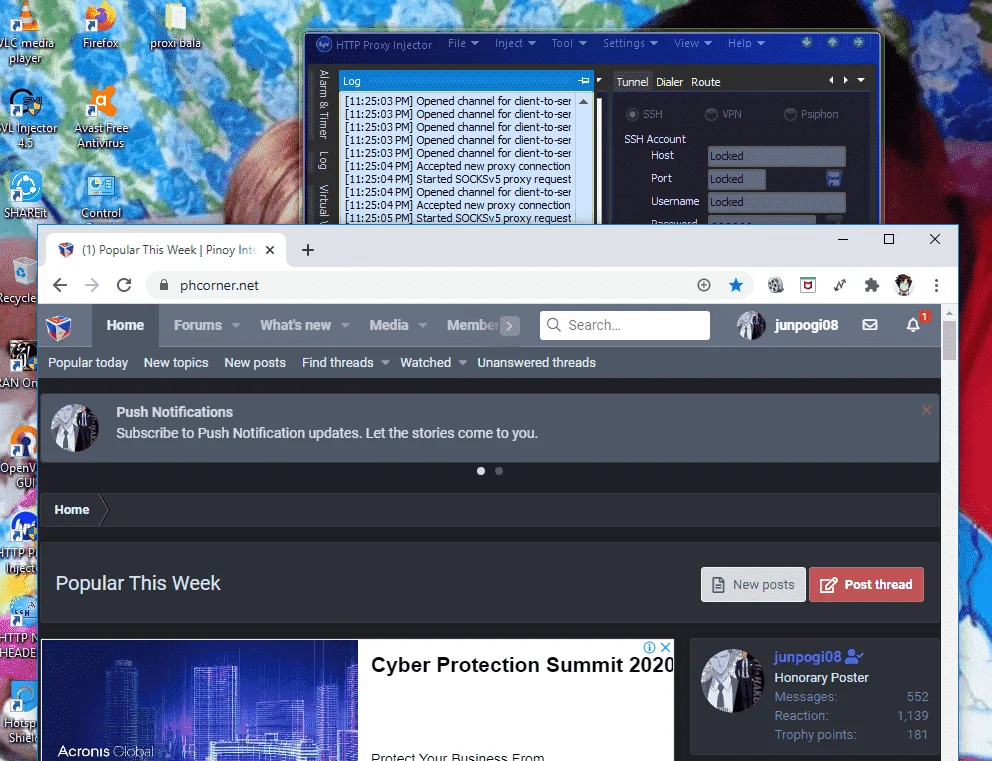
Task: Click the film reel extension icon
Action: (776, 285)
